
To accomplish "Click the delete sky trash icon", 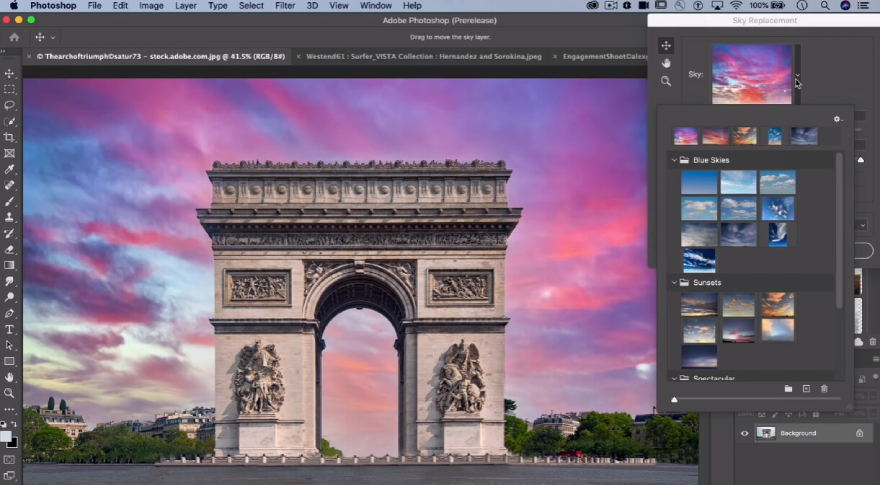I will coord(824,388).
